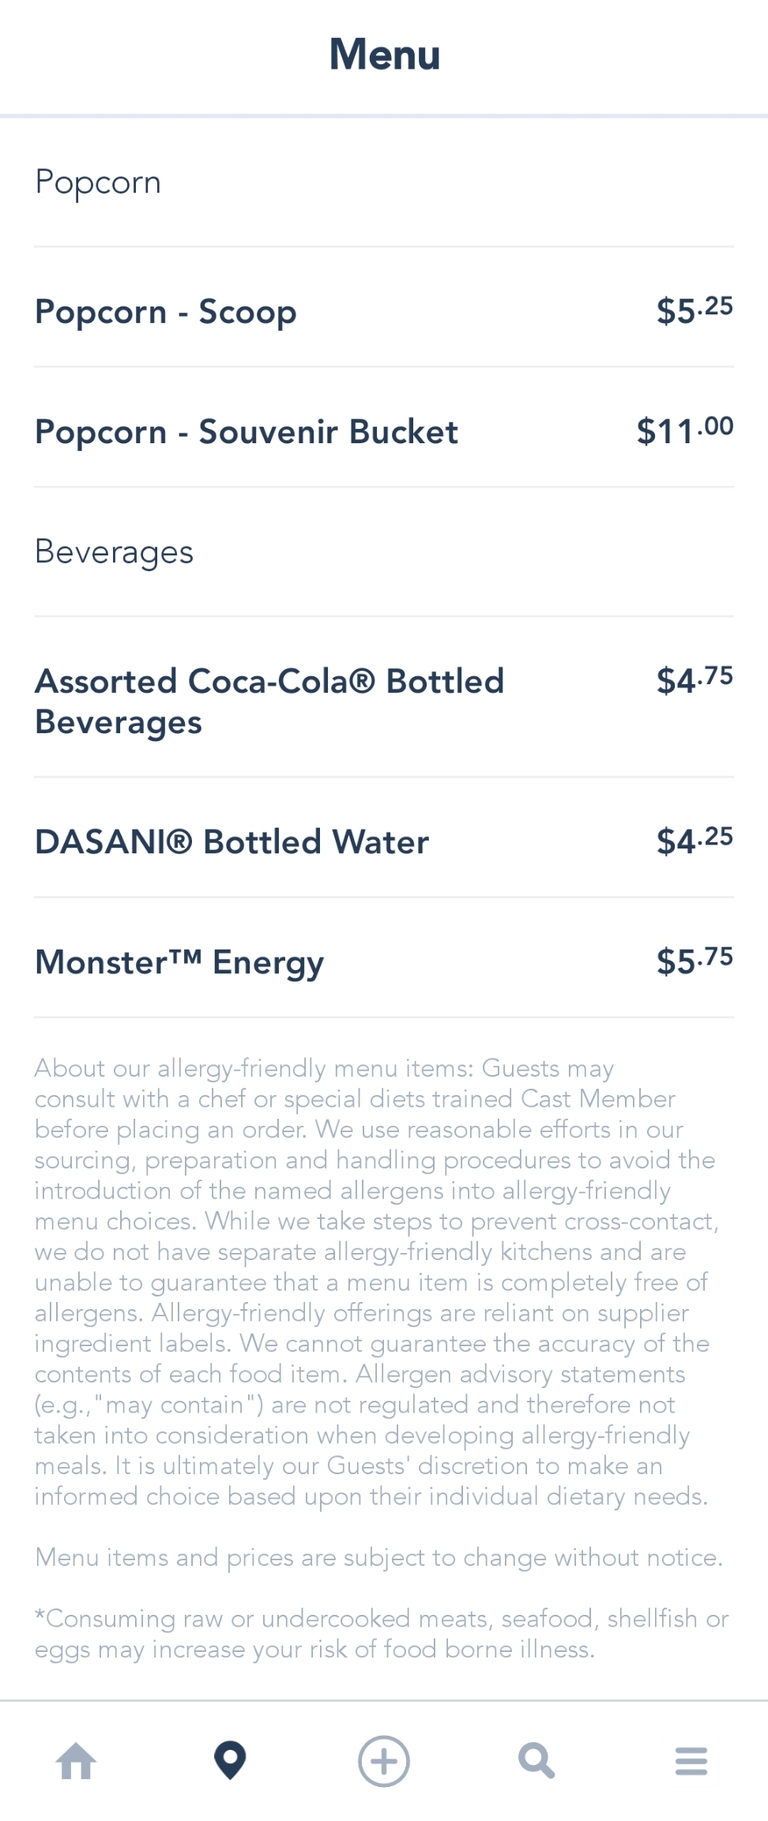Tap Assorted Coca-Cola Bottled Beverages
768x1821 pixels.
coord(269,701)
